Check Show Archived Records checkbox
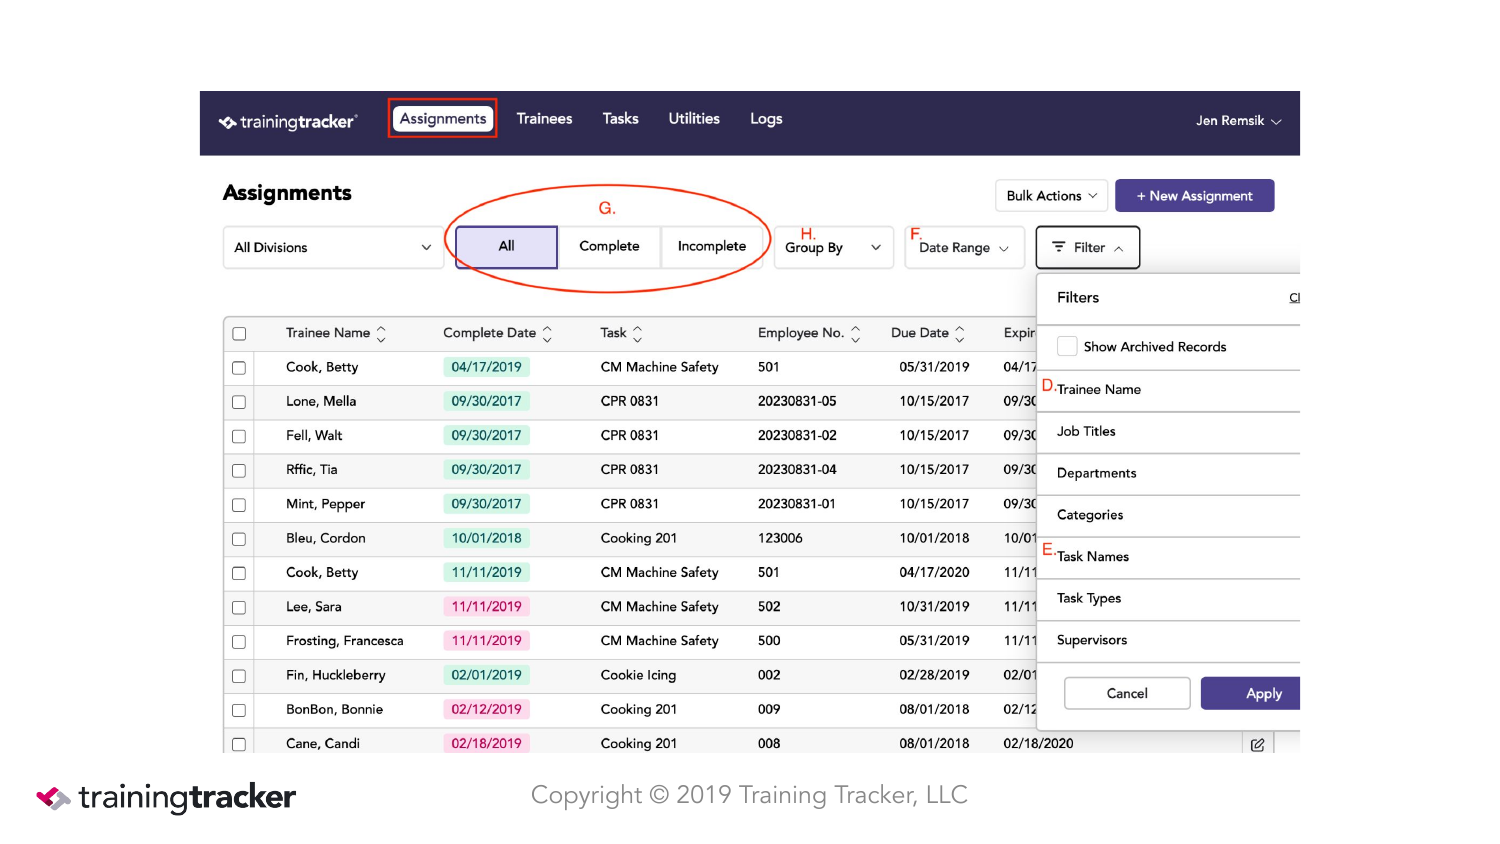This screenshot has height=844, width=1500. [1067, 346]
